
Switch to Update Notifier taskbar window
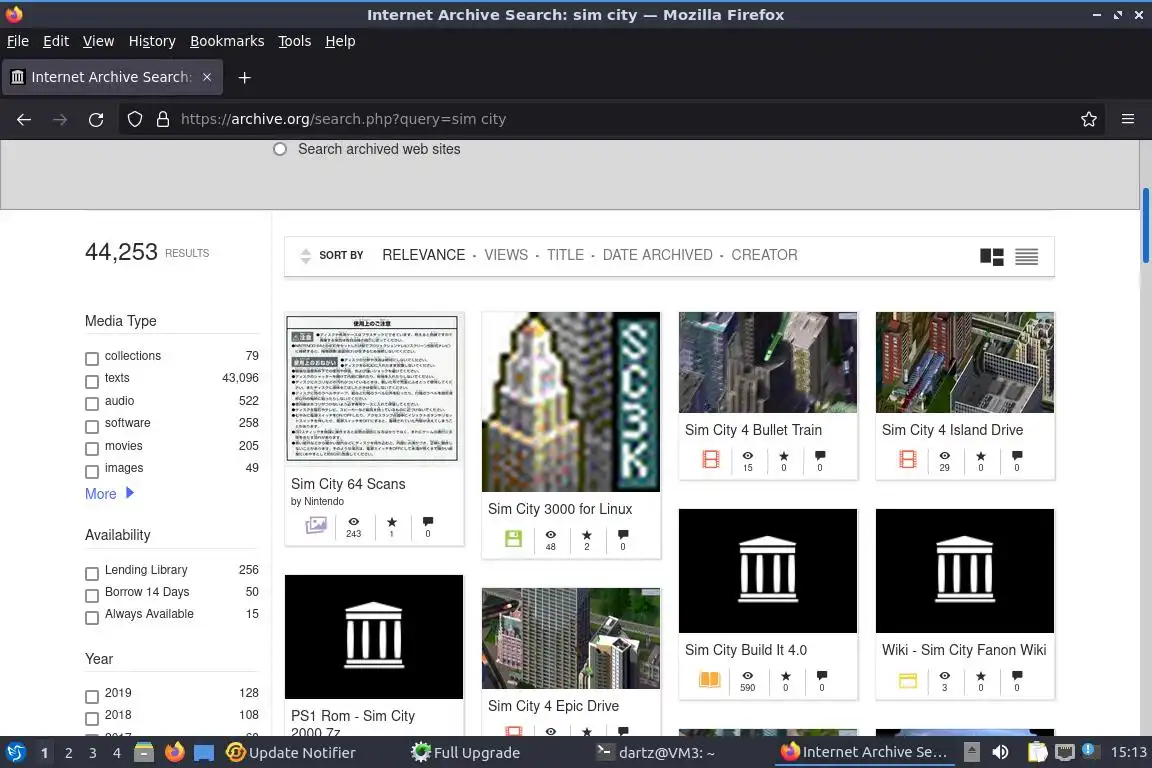tap(291, 752)
